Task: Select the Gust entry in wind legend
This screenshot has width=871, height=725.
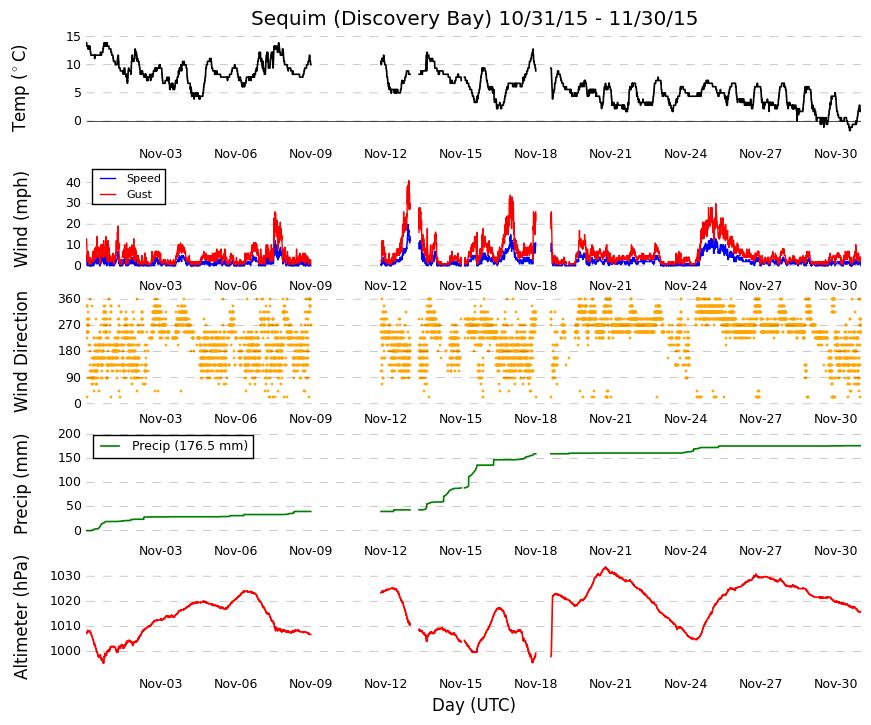Action: (139, 194)
